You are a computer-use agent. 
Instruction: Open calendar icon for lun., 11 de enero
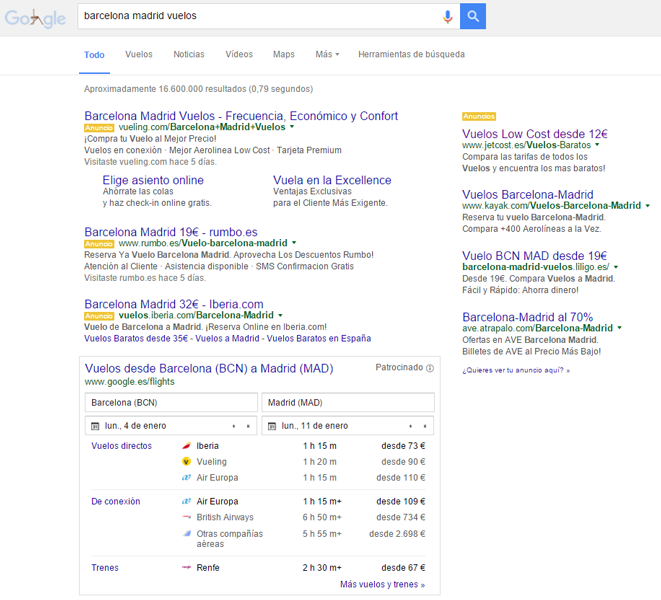272,426
